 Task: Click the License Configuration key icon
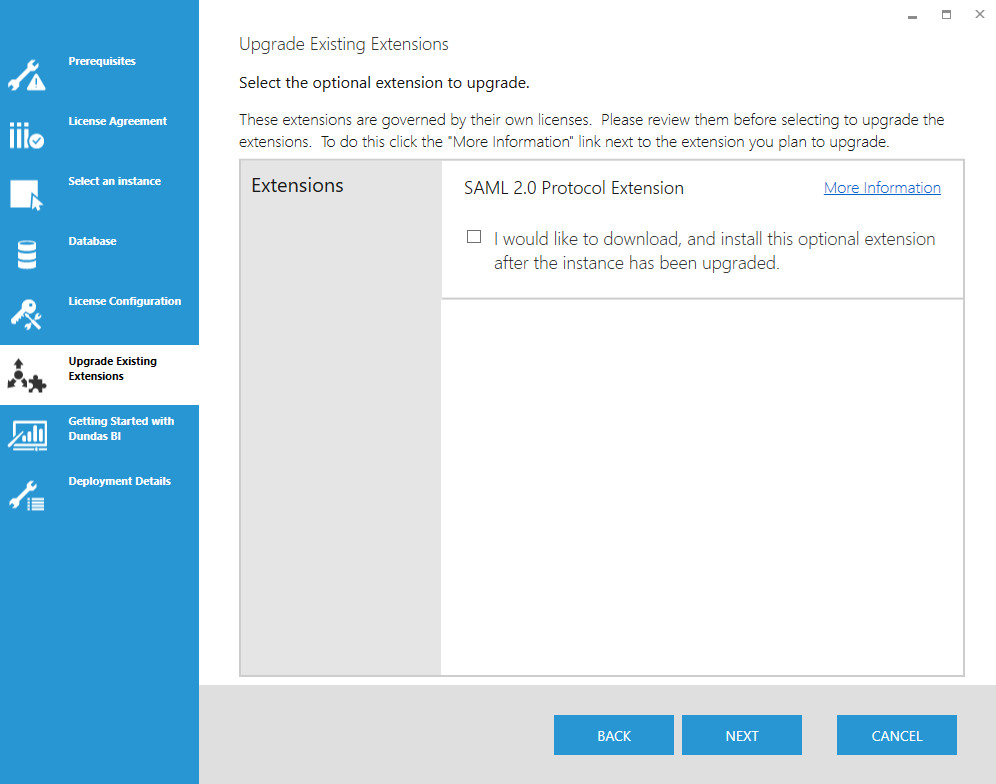[x=27, y=314]
